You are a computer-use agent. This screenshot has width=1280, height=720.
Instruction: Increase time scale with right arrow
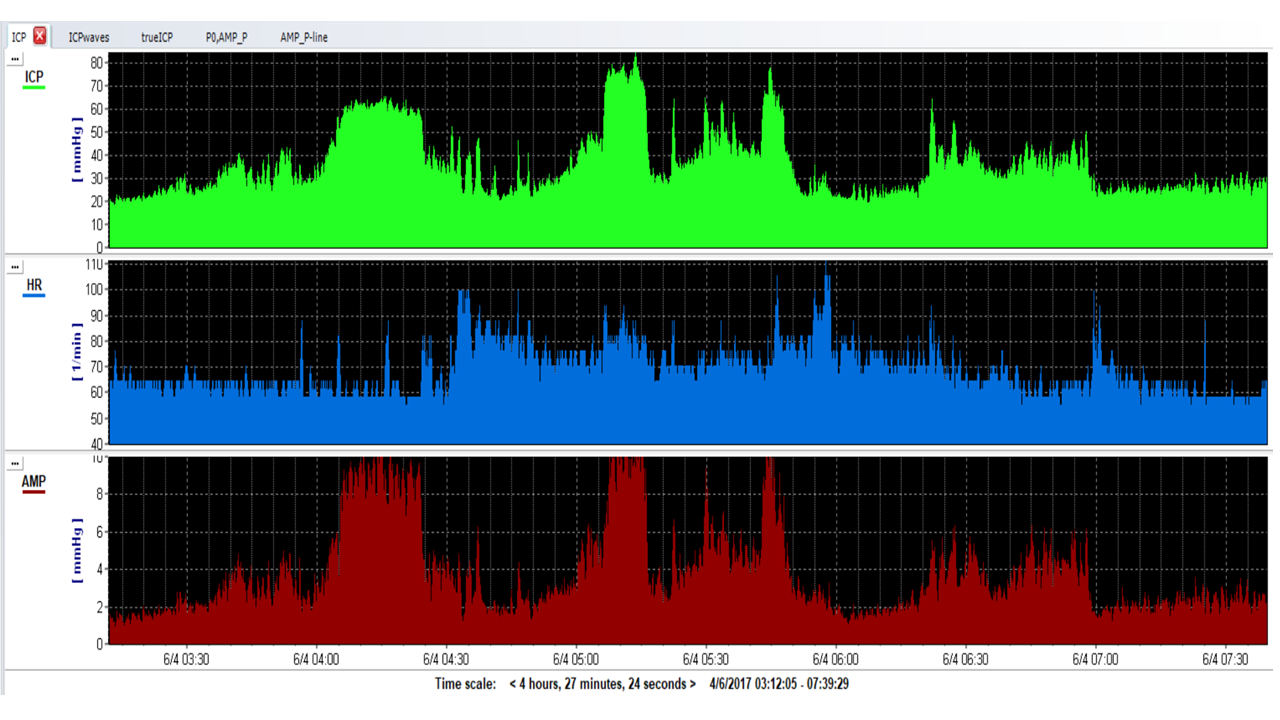pos(692,685)
